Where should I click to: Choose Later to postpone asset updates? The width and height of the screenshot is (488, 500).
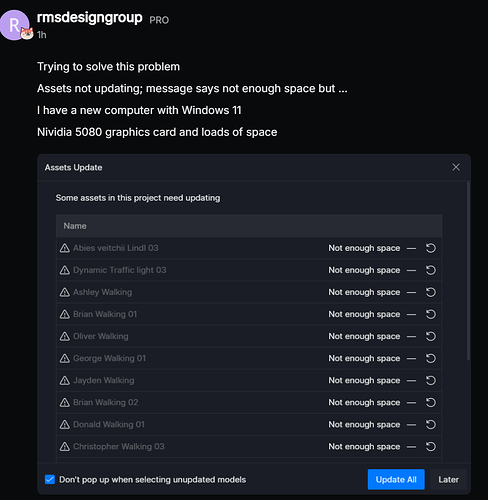pos(448,479)
